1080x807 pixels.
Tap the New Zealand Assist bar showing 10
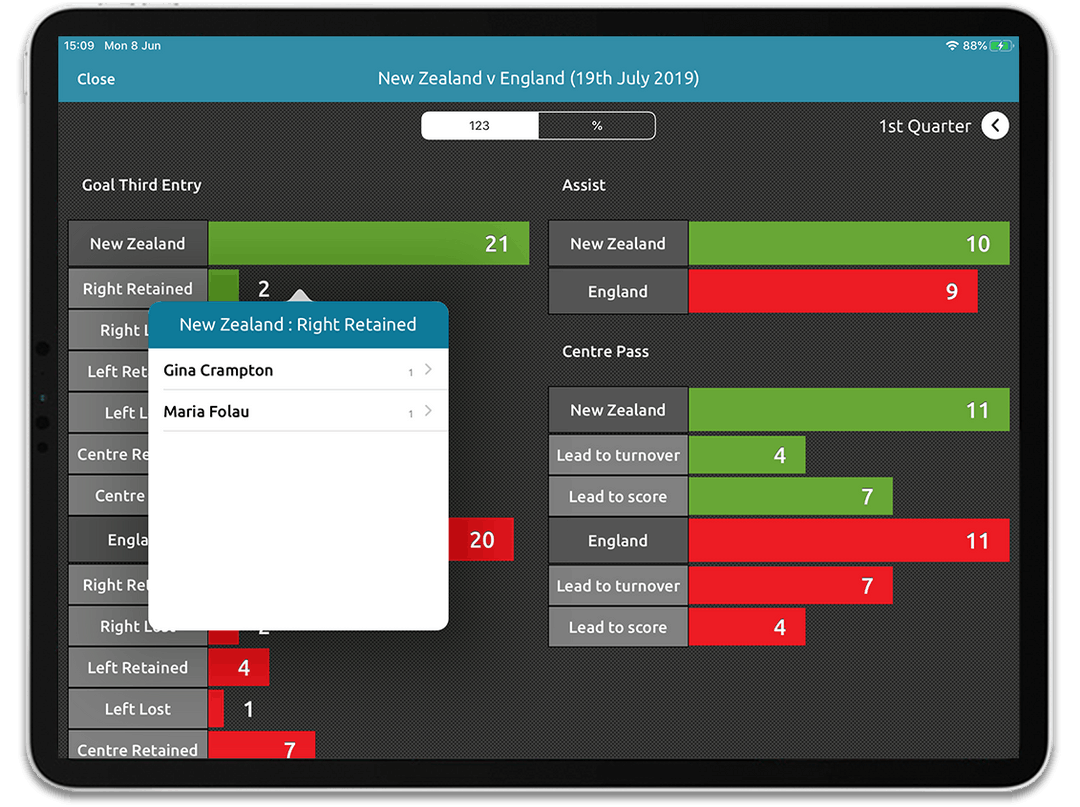(x=848, y=243)
